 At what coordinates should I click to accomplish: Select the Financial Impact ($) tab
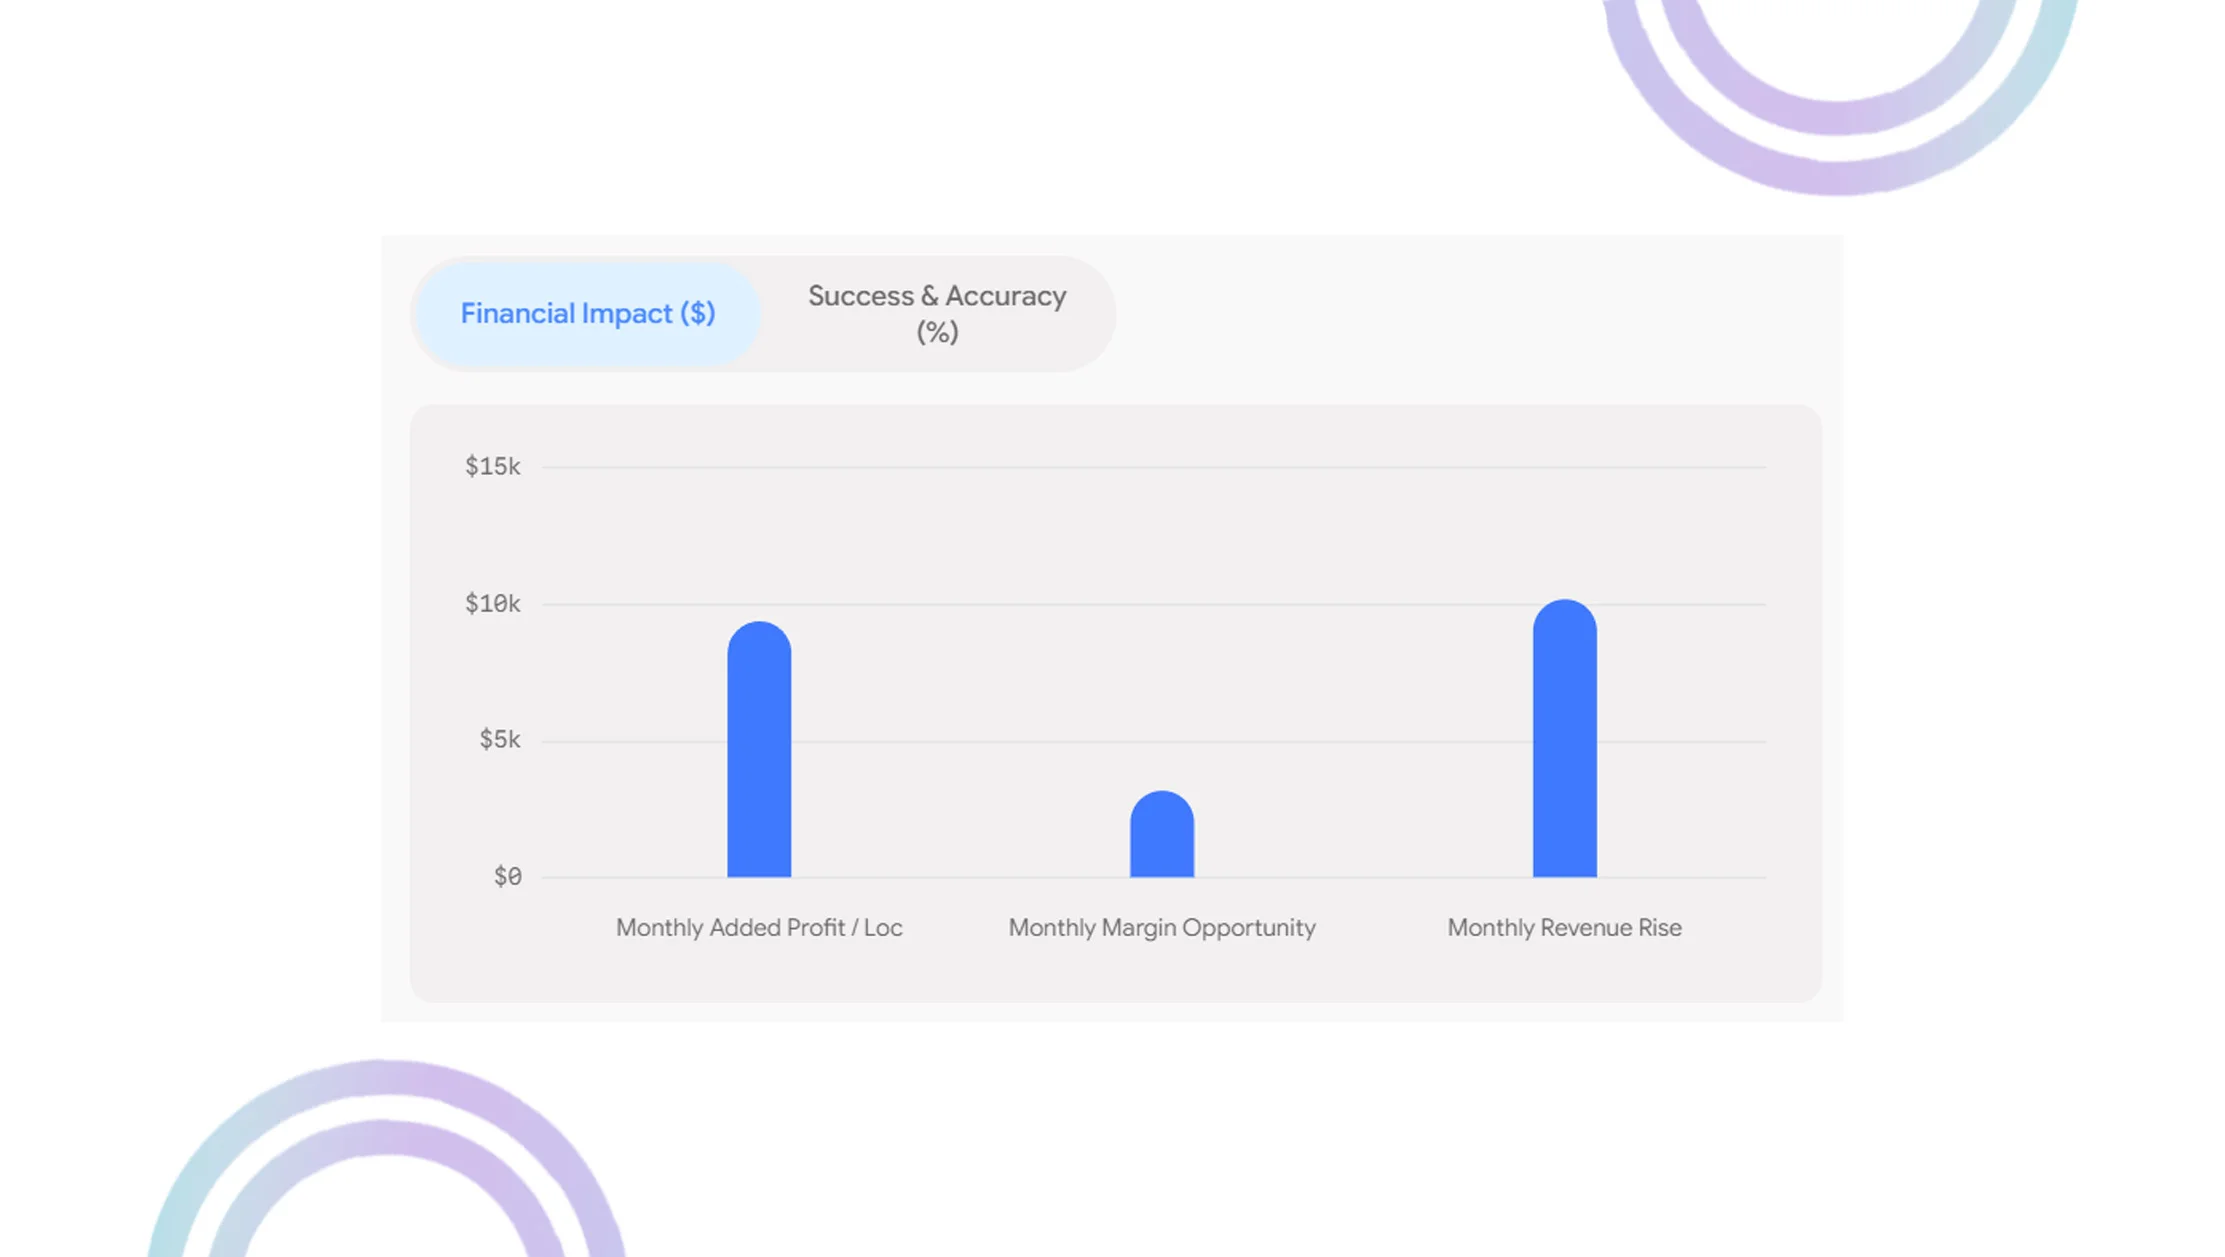point(588,314)
